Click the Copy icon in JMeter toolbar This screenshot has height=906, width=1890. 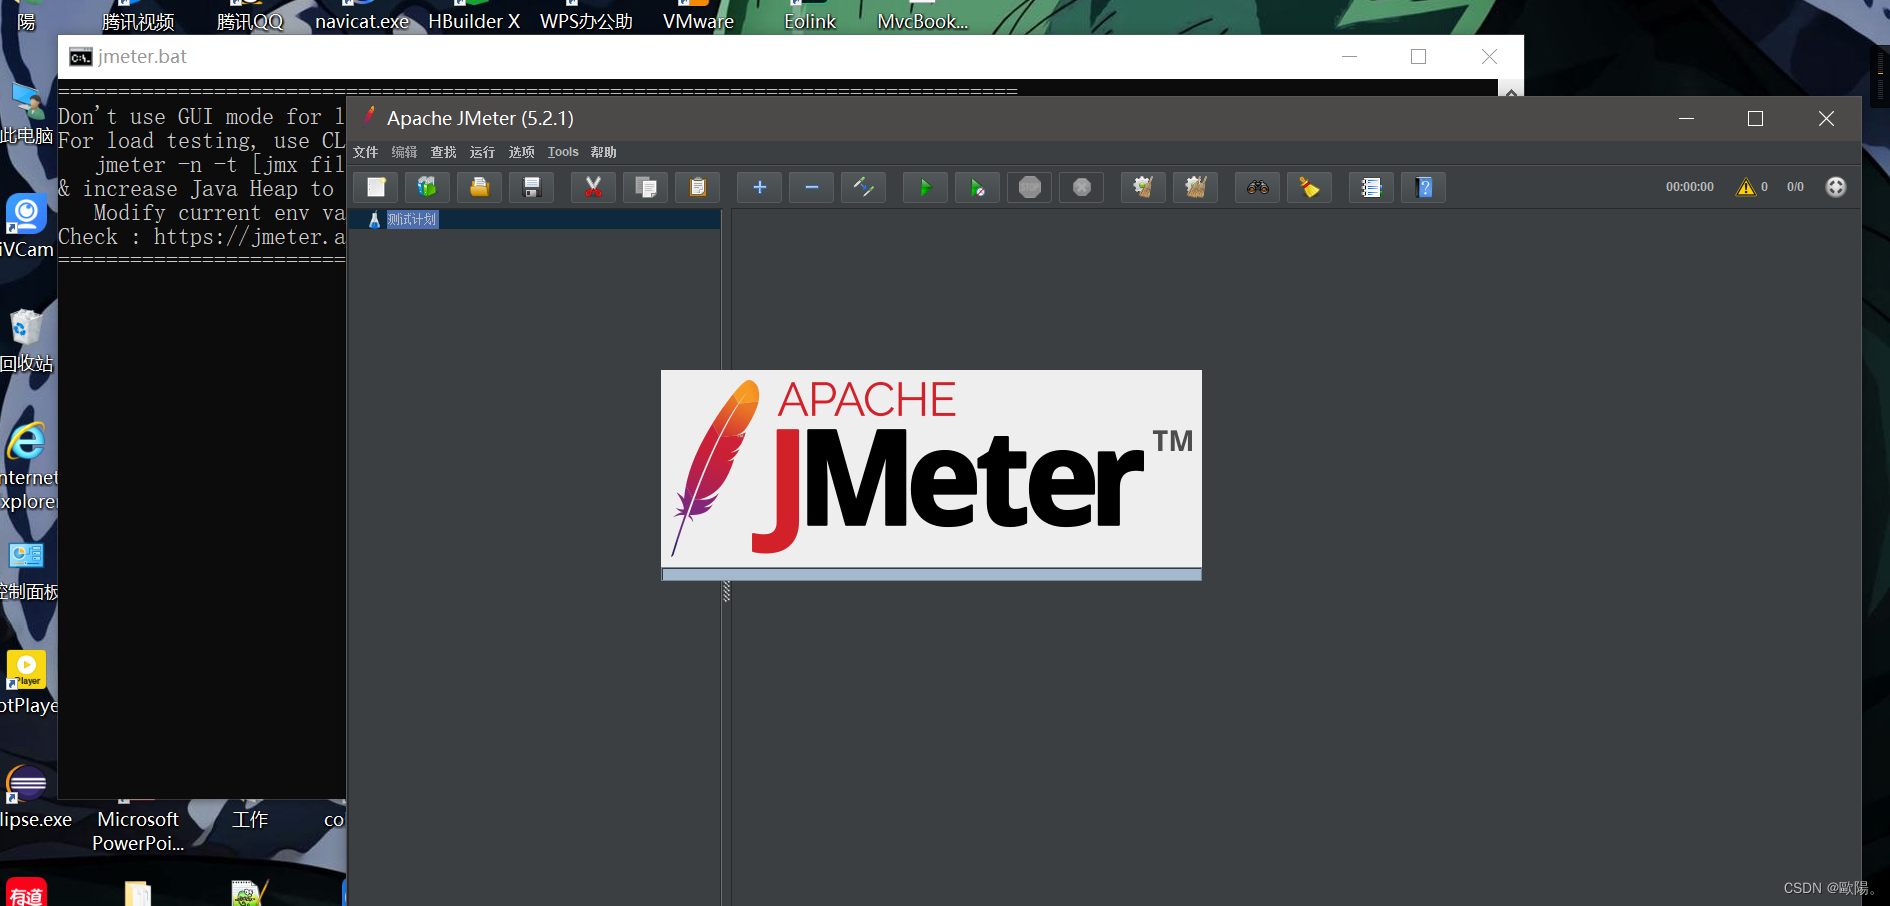click(x=646, y=187)
